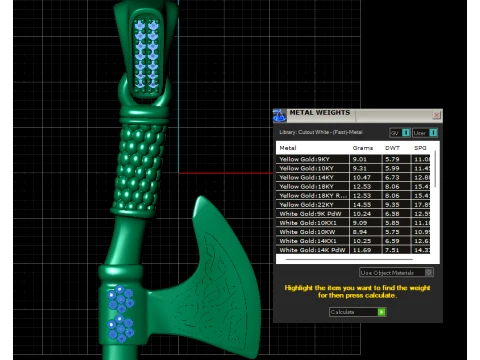Click the grams value in the White Gold:14KX1 row
Screen dimensions: 480x360
click(x=361, y=241)
